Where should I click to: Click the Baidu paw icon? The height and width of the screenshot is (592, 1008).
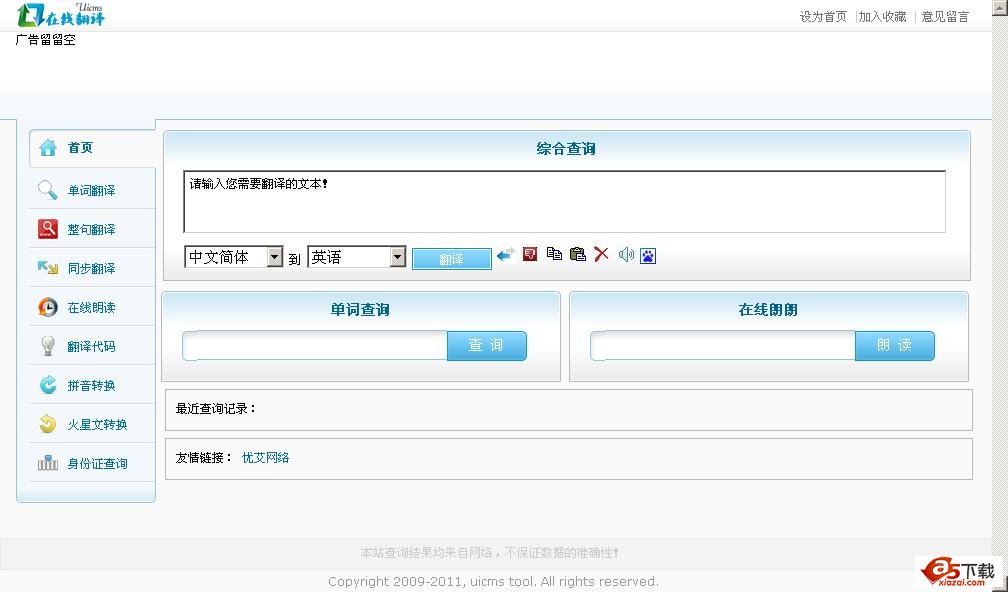[x=648, y=256]
